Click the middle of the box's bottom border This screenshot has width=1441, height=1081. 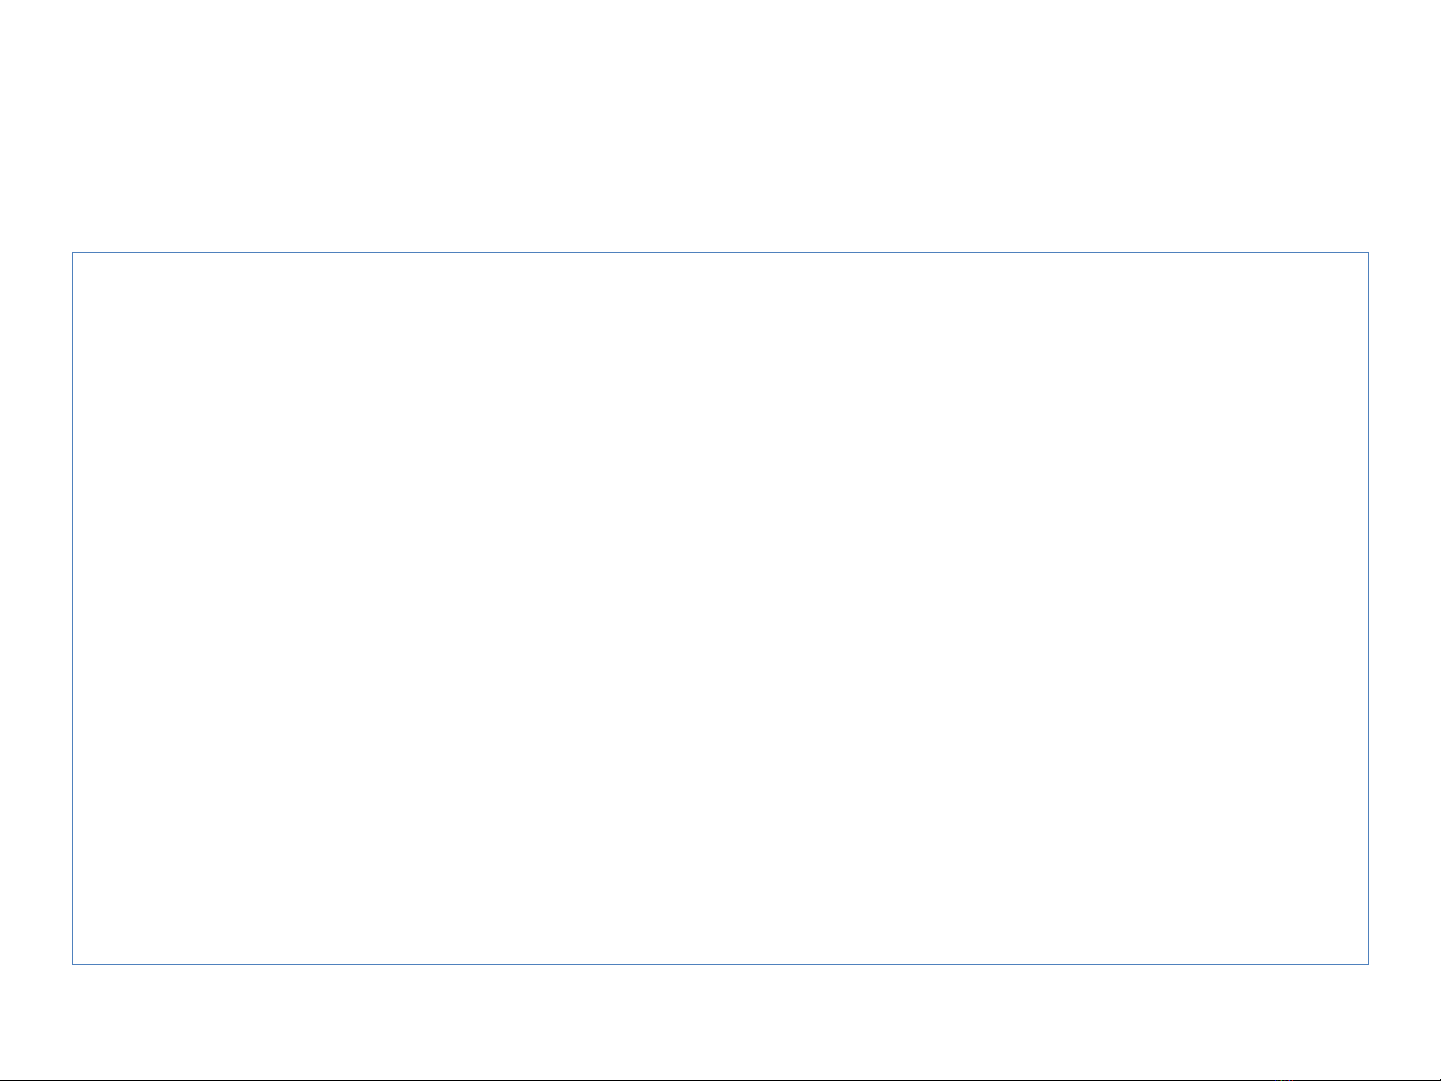click(720, 964)
